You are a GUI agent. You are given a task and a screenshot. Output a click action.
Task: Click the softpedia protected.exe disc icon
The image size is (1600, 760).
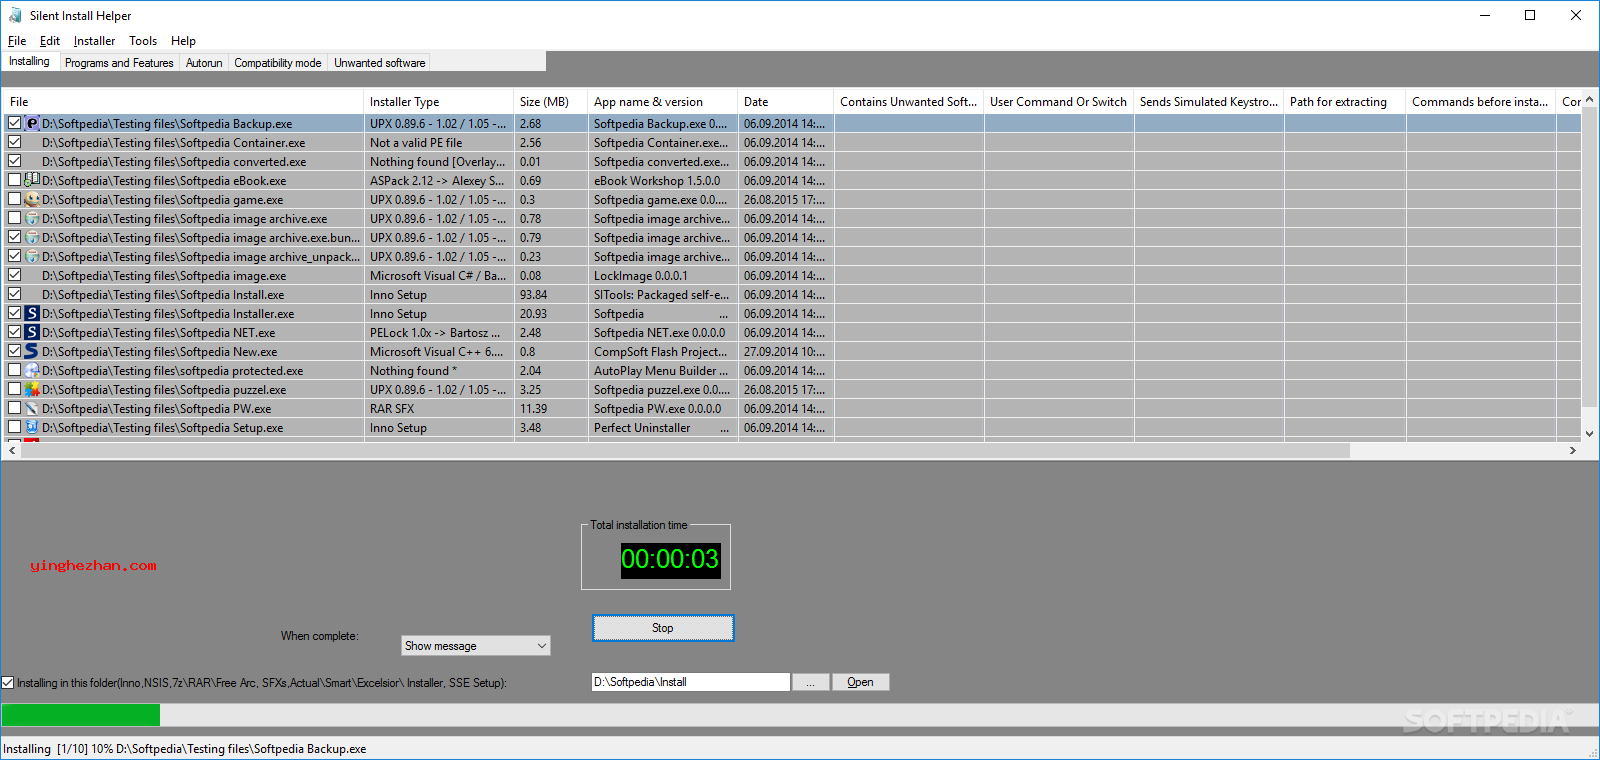(32, 371)
